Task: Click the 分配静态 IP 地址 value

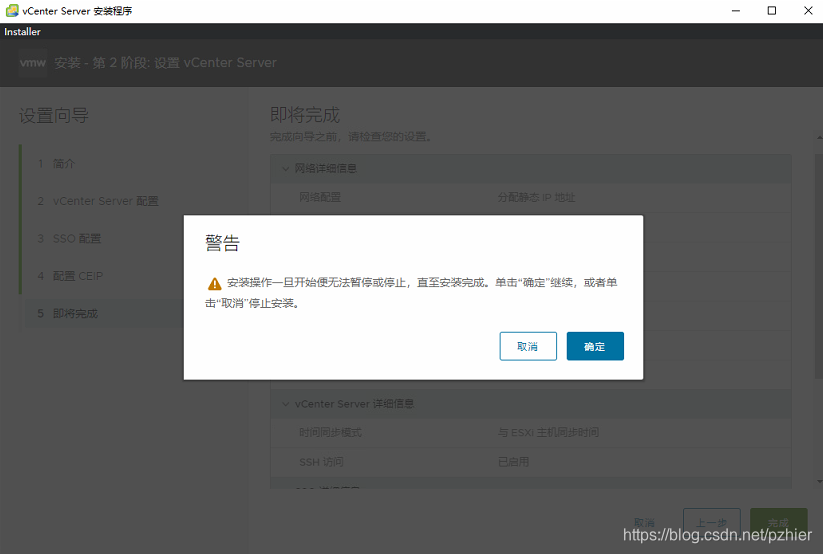Action: pos(536,197)
